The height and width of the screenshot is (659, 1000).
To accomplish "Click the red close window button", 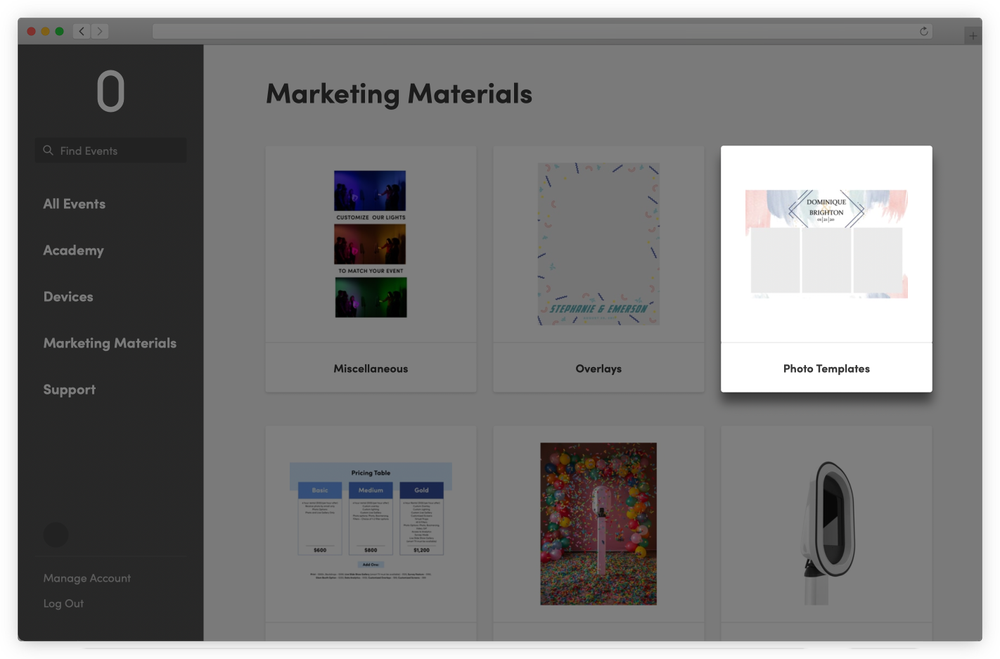I will (x=31, y=31).
